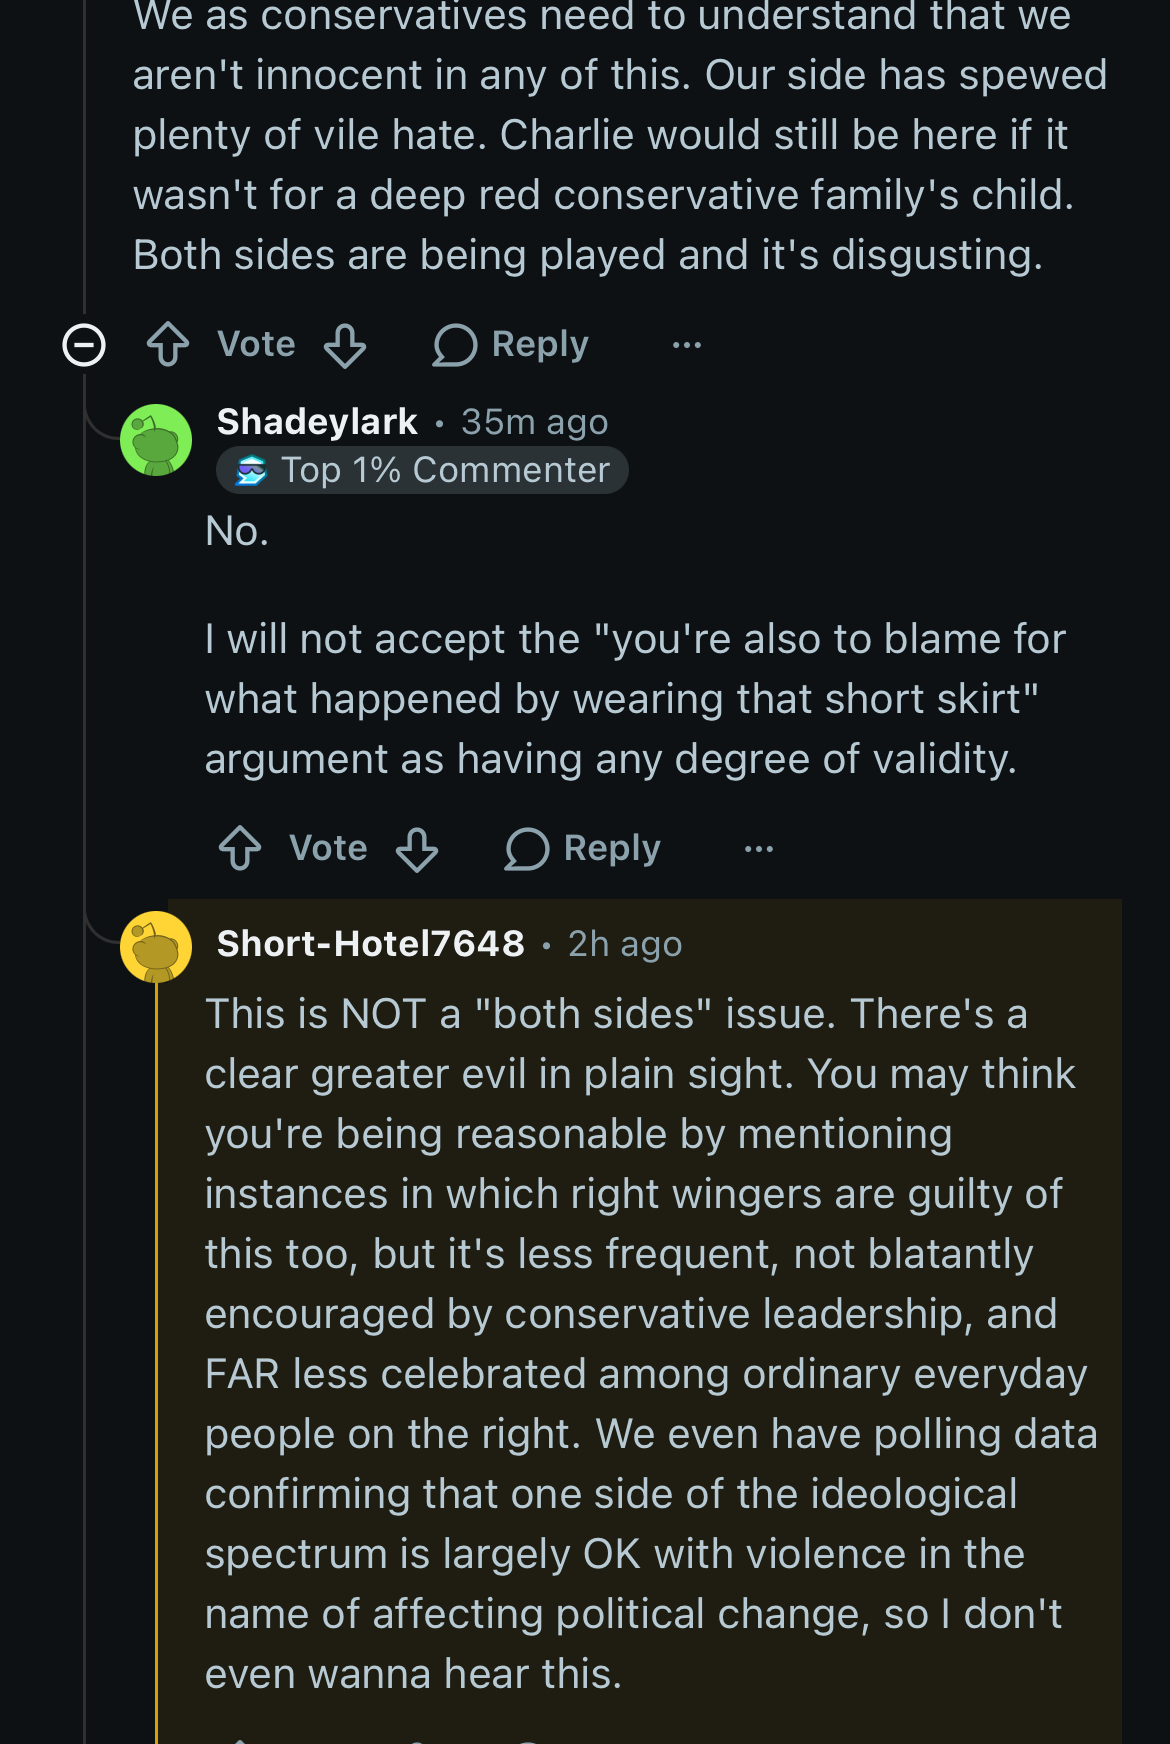Image resolution: width=1170 pixels, height=1744 pixels.
Task: Click the reply speech bubble on Shadeylark's comment
Action: (527, 849)
